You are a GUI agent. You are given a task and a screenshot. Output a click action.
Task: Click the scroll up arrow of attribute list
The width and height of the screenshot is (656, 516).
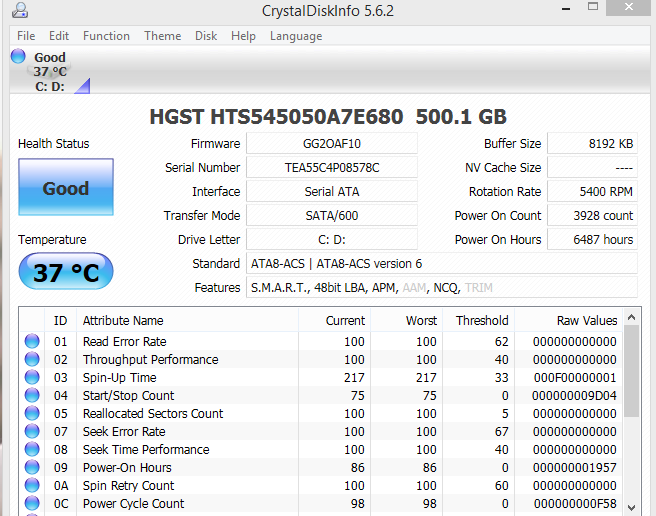tap(632, 318)
